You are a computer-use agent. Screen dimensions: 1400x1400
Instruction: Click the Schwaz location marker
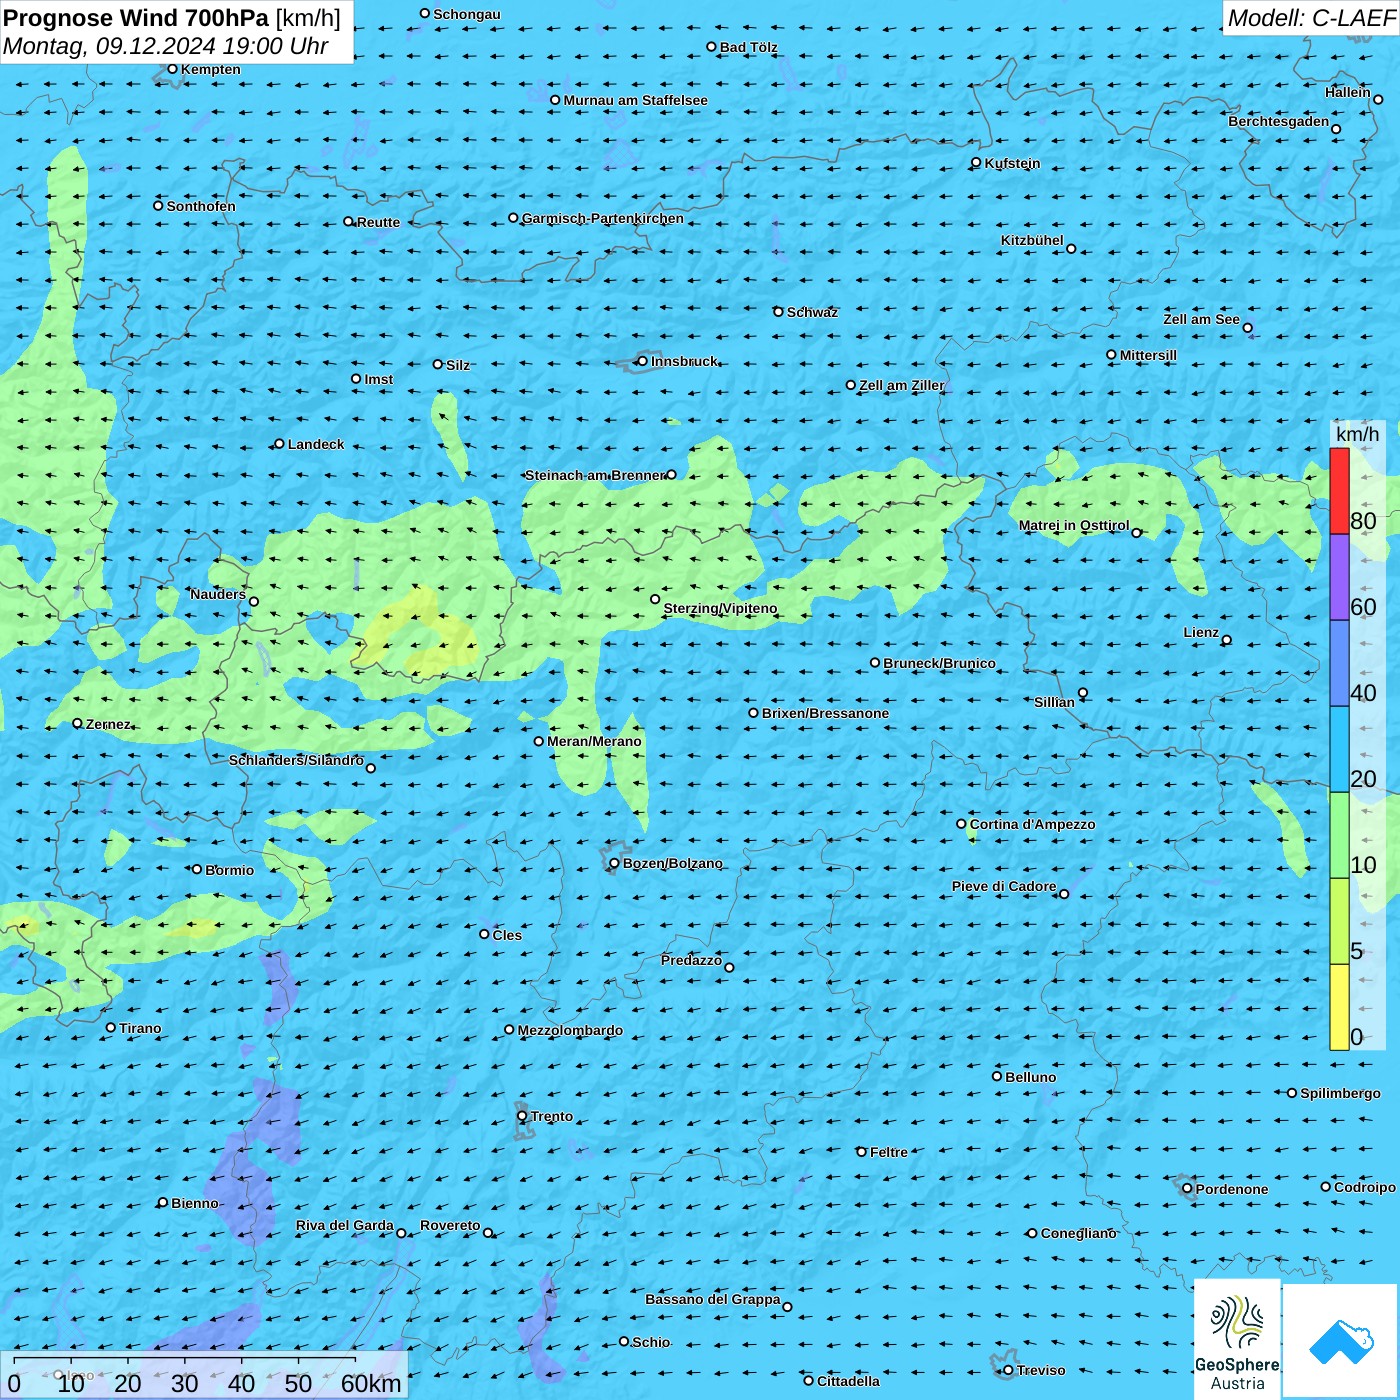coord(778,312)
